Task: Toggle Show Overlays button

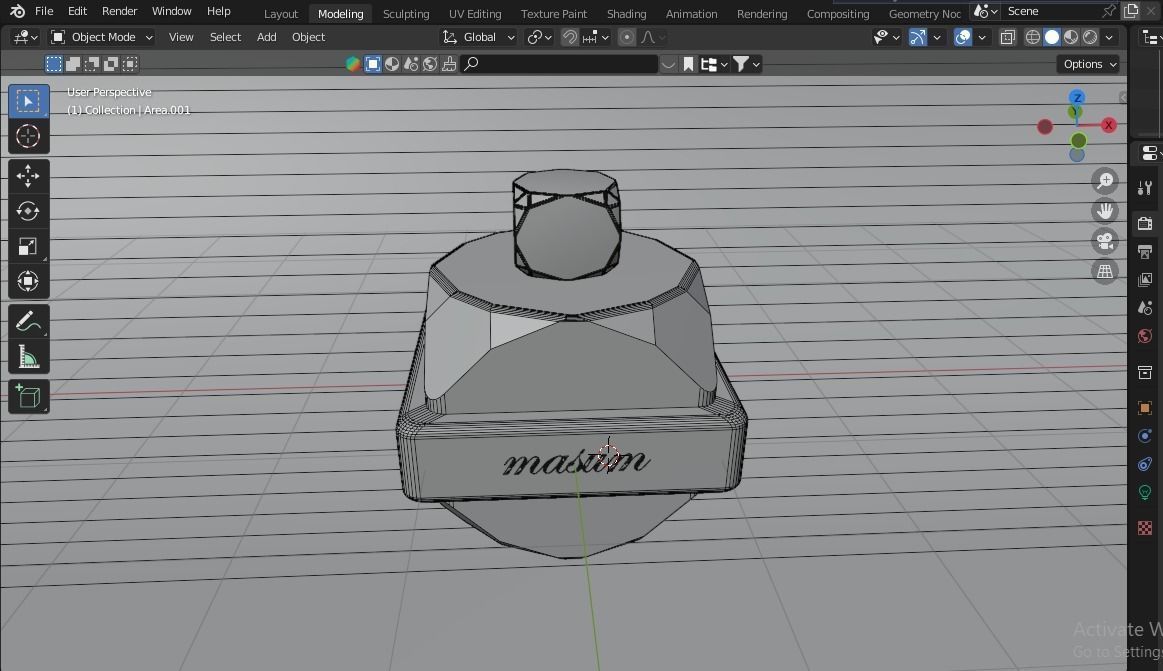Action: (963, 37)
